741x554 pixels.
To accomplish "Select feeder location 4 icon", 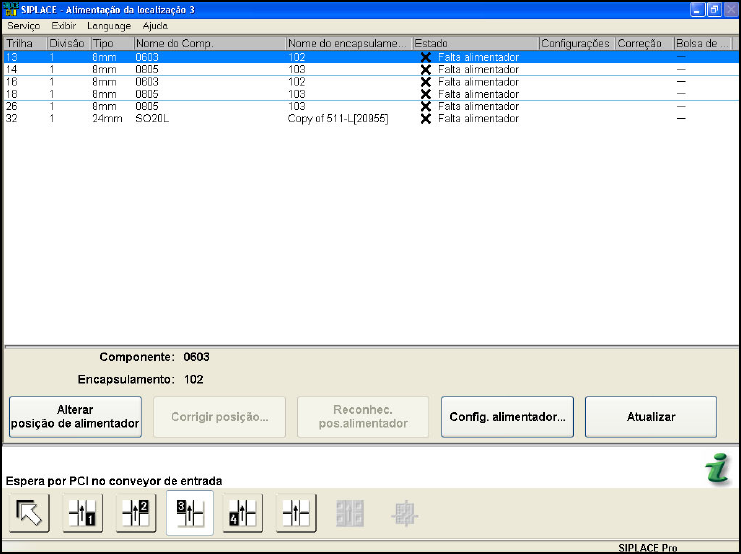I will pos(243,514).
